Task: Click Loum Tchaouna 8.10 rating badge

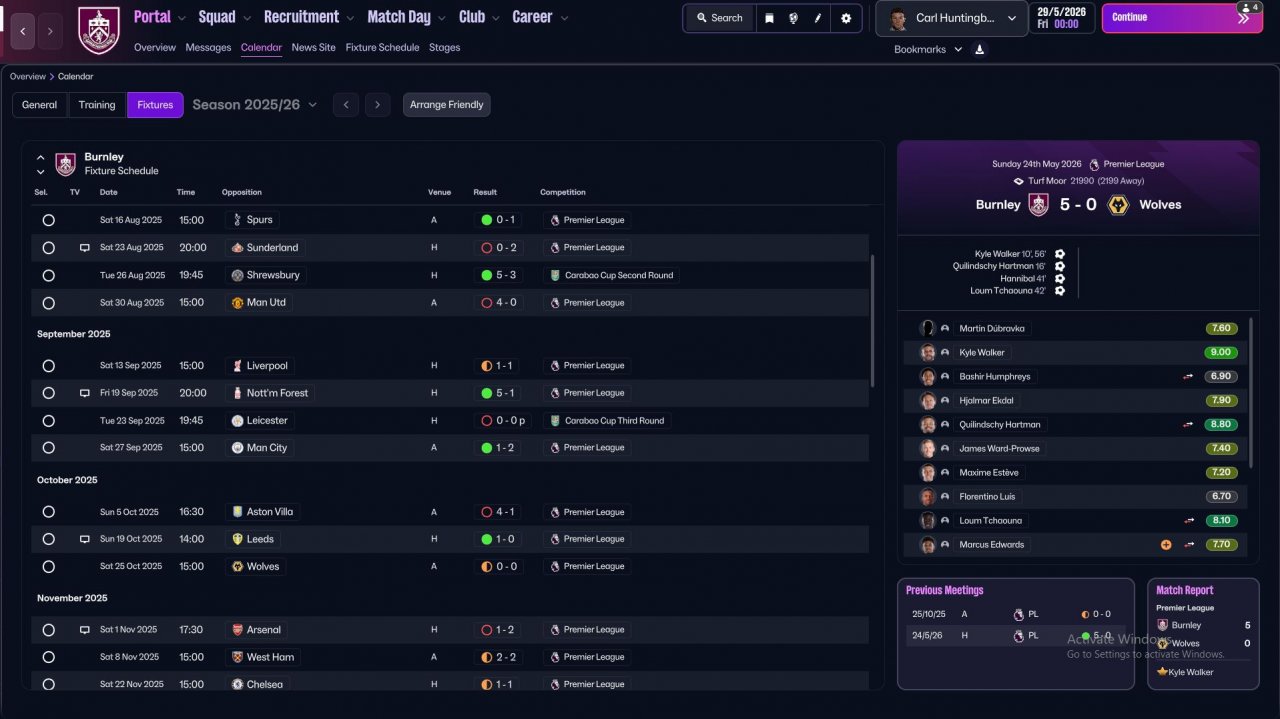Action: coord(1221,521)
